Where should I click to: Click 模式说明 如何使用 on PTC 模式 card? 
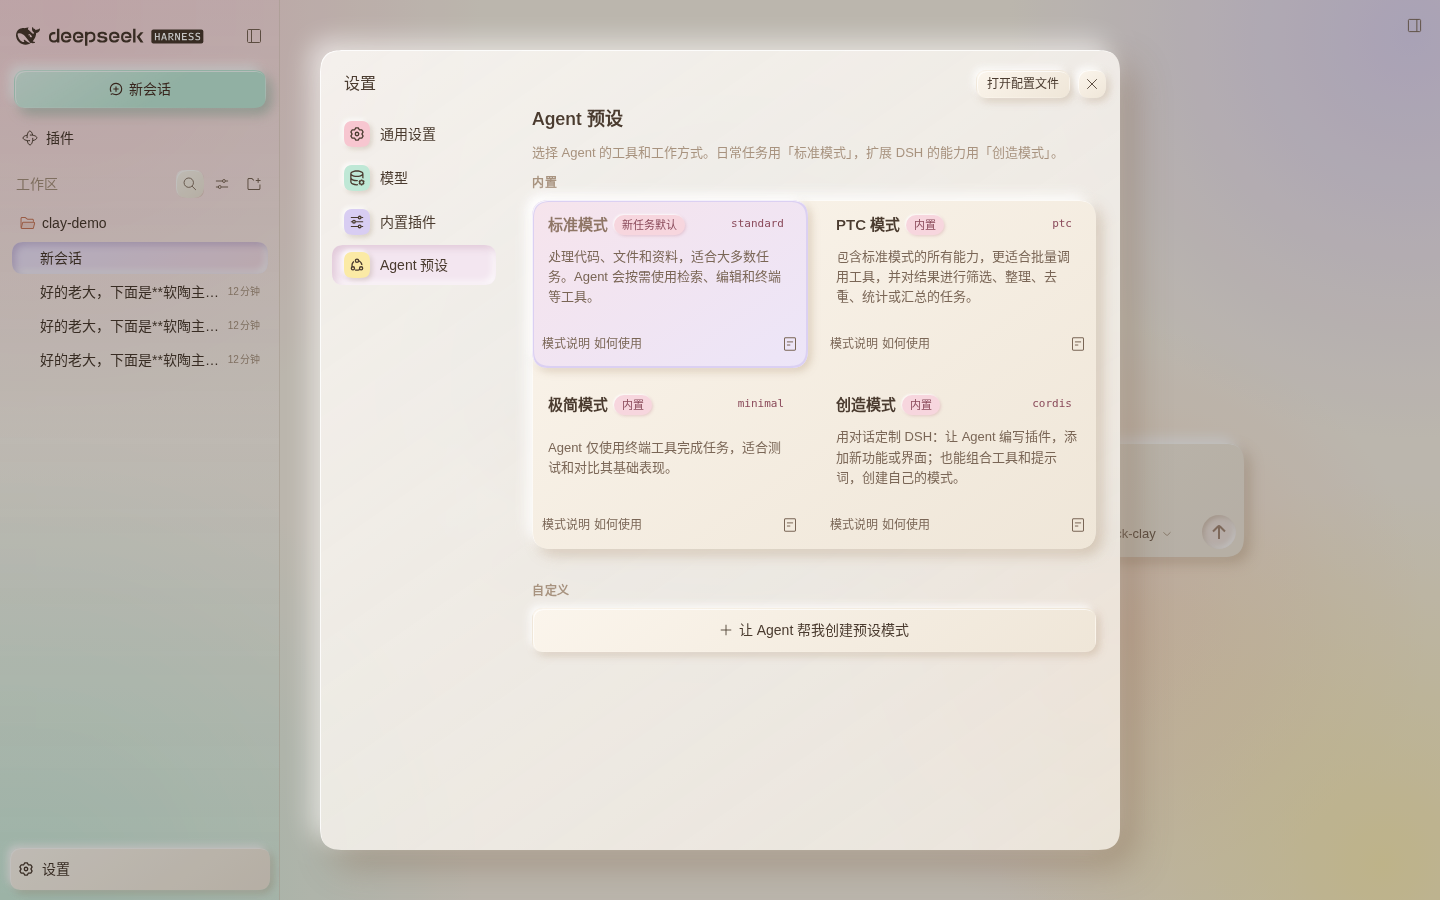point(880,343)
